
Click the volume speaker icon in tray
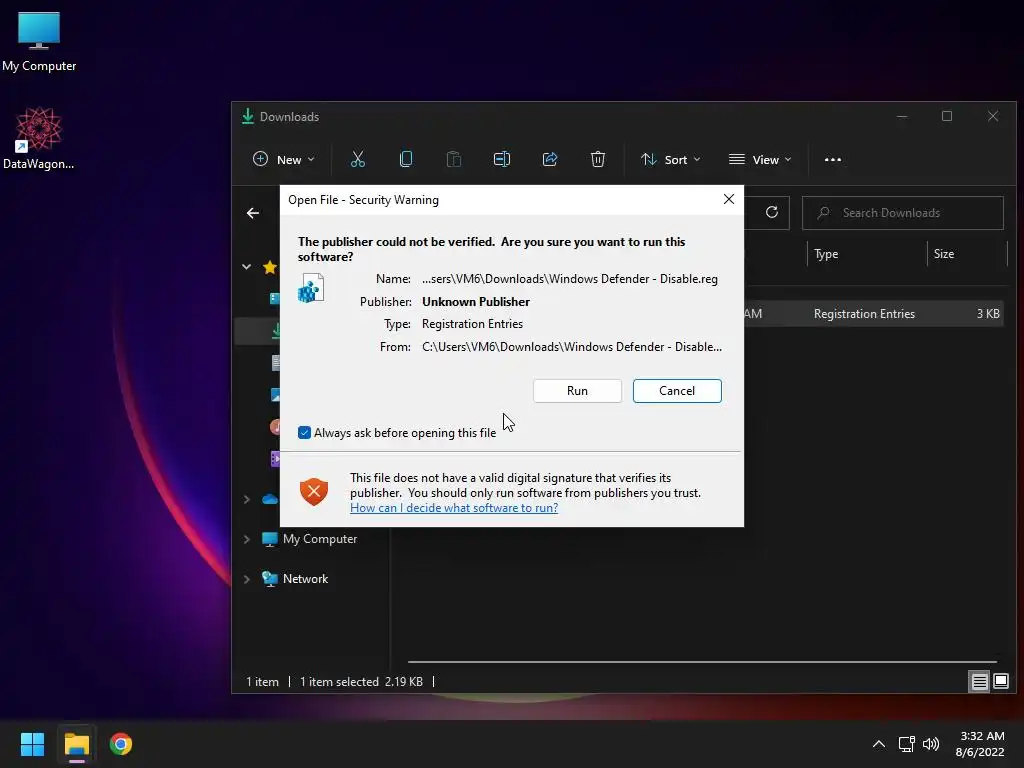click(931, 744)
